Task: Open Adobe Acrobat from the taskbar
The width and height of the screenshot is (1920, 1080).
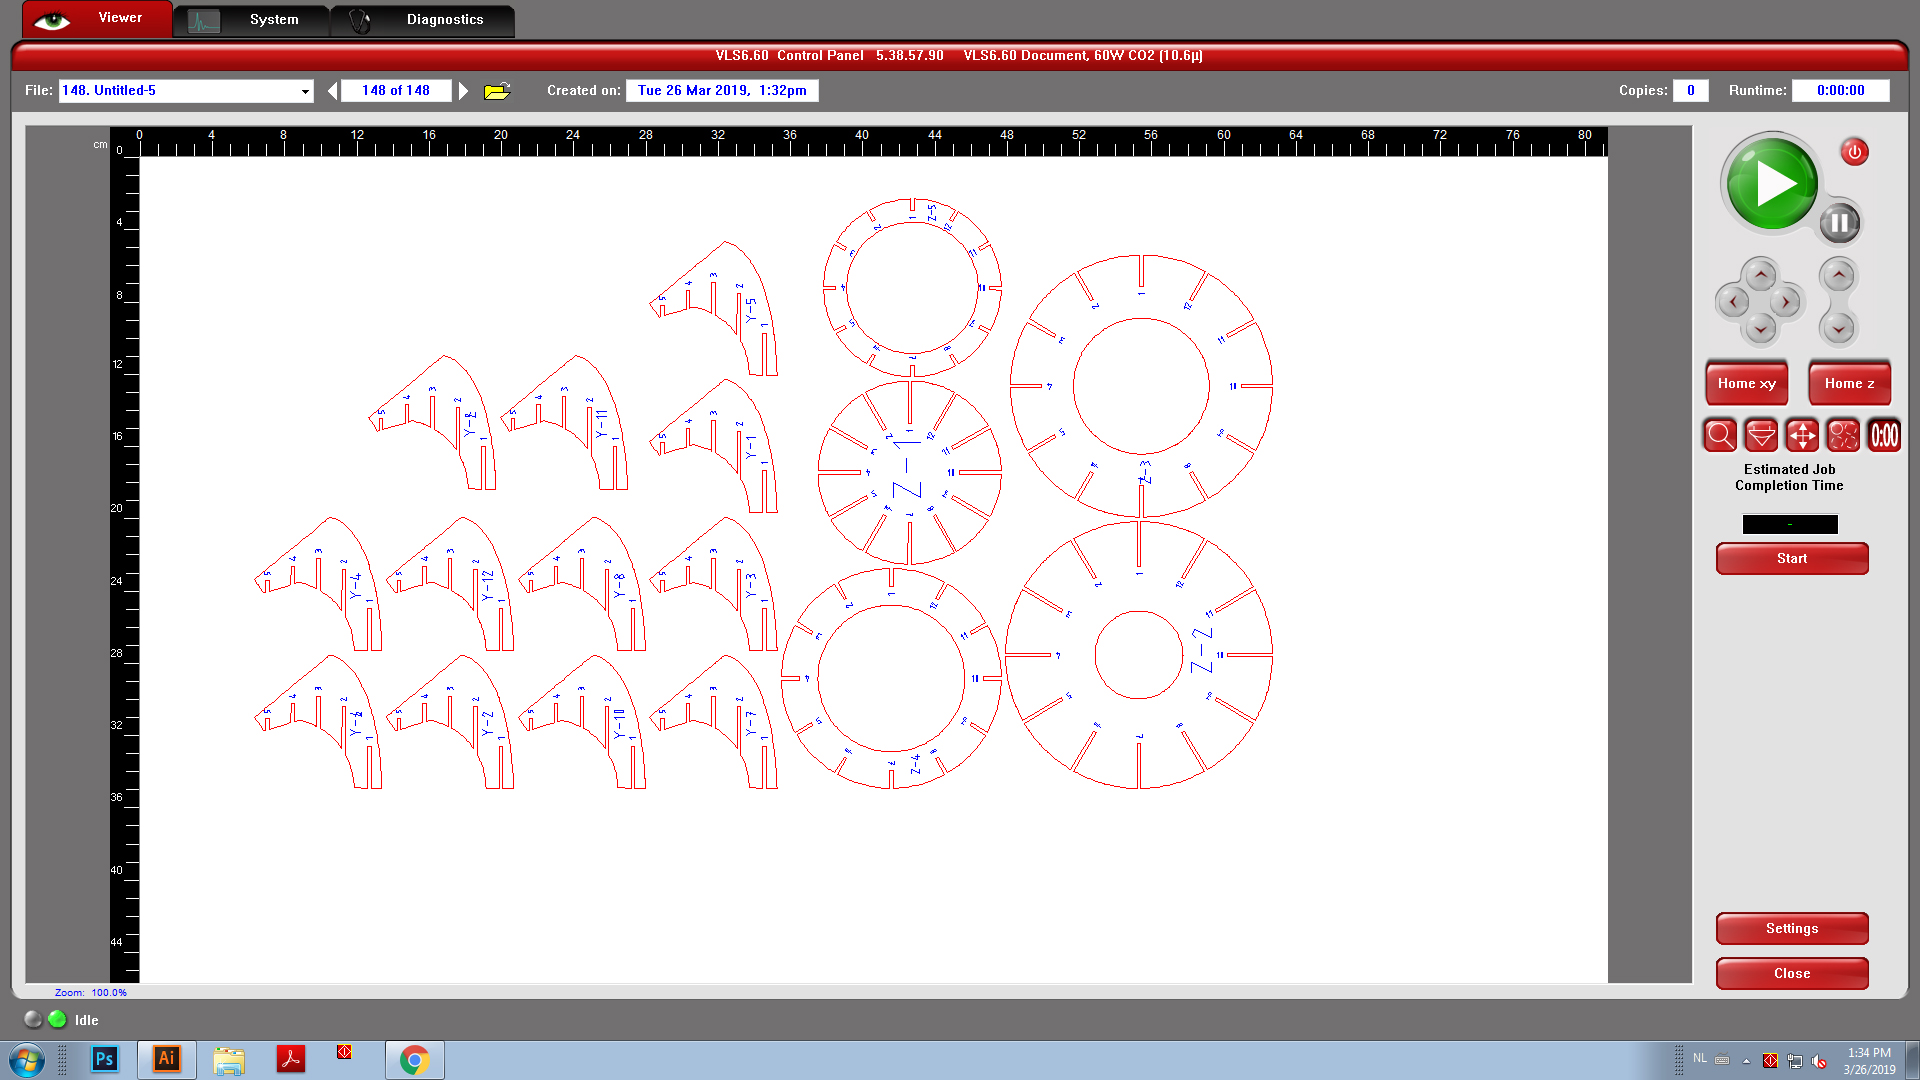Action: coord(290,1059)
